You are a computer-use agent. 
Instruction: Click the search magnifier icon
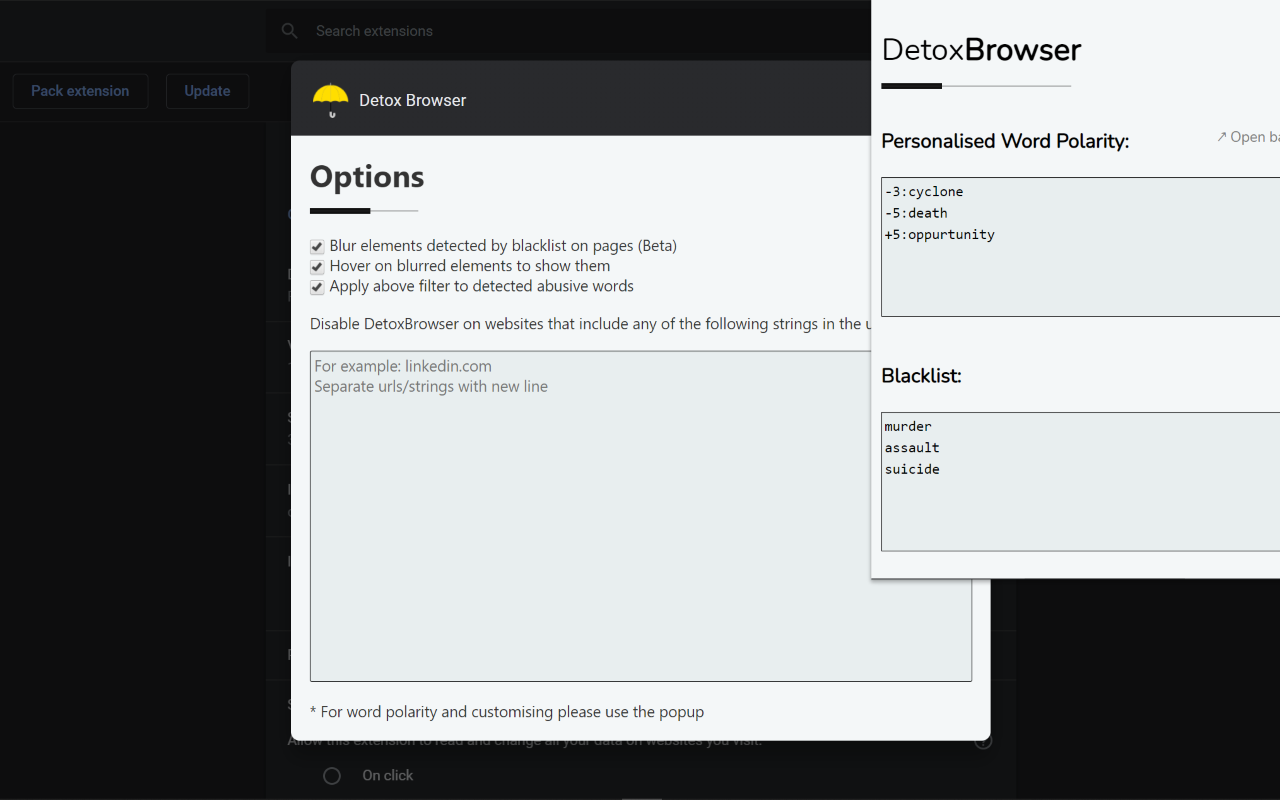tap(290, 31)
